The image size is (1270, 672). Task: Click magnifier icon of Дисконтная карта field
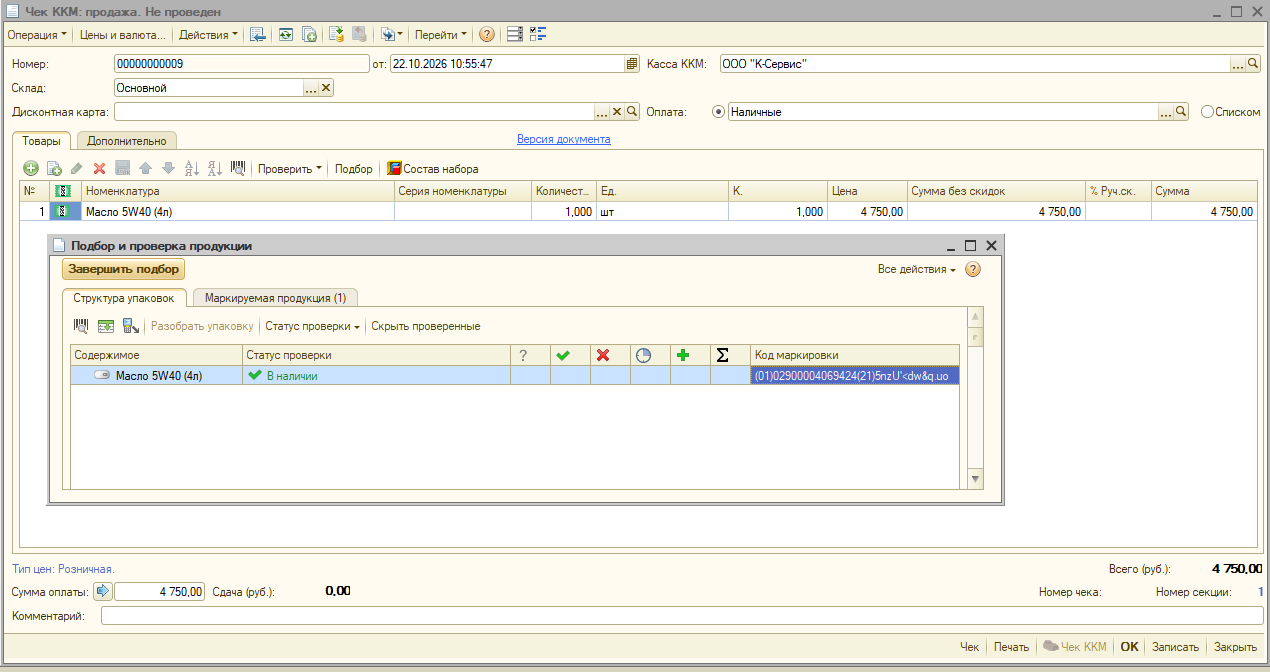coord(632,112)
